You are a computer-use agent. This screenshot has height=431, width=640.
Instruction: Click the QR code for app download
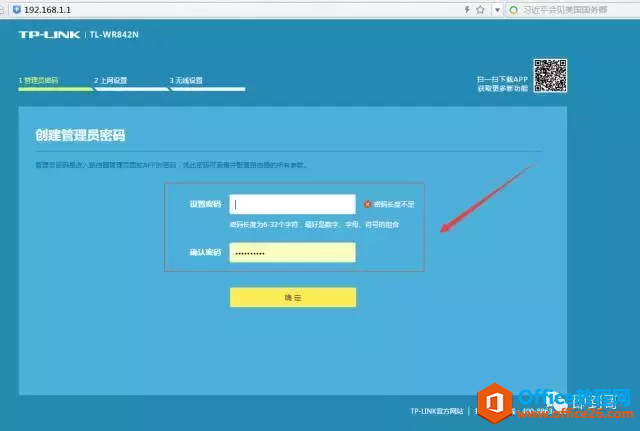pos(549,77)
